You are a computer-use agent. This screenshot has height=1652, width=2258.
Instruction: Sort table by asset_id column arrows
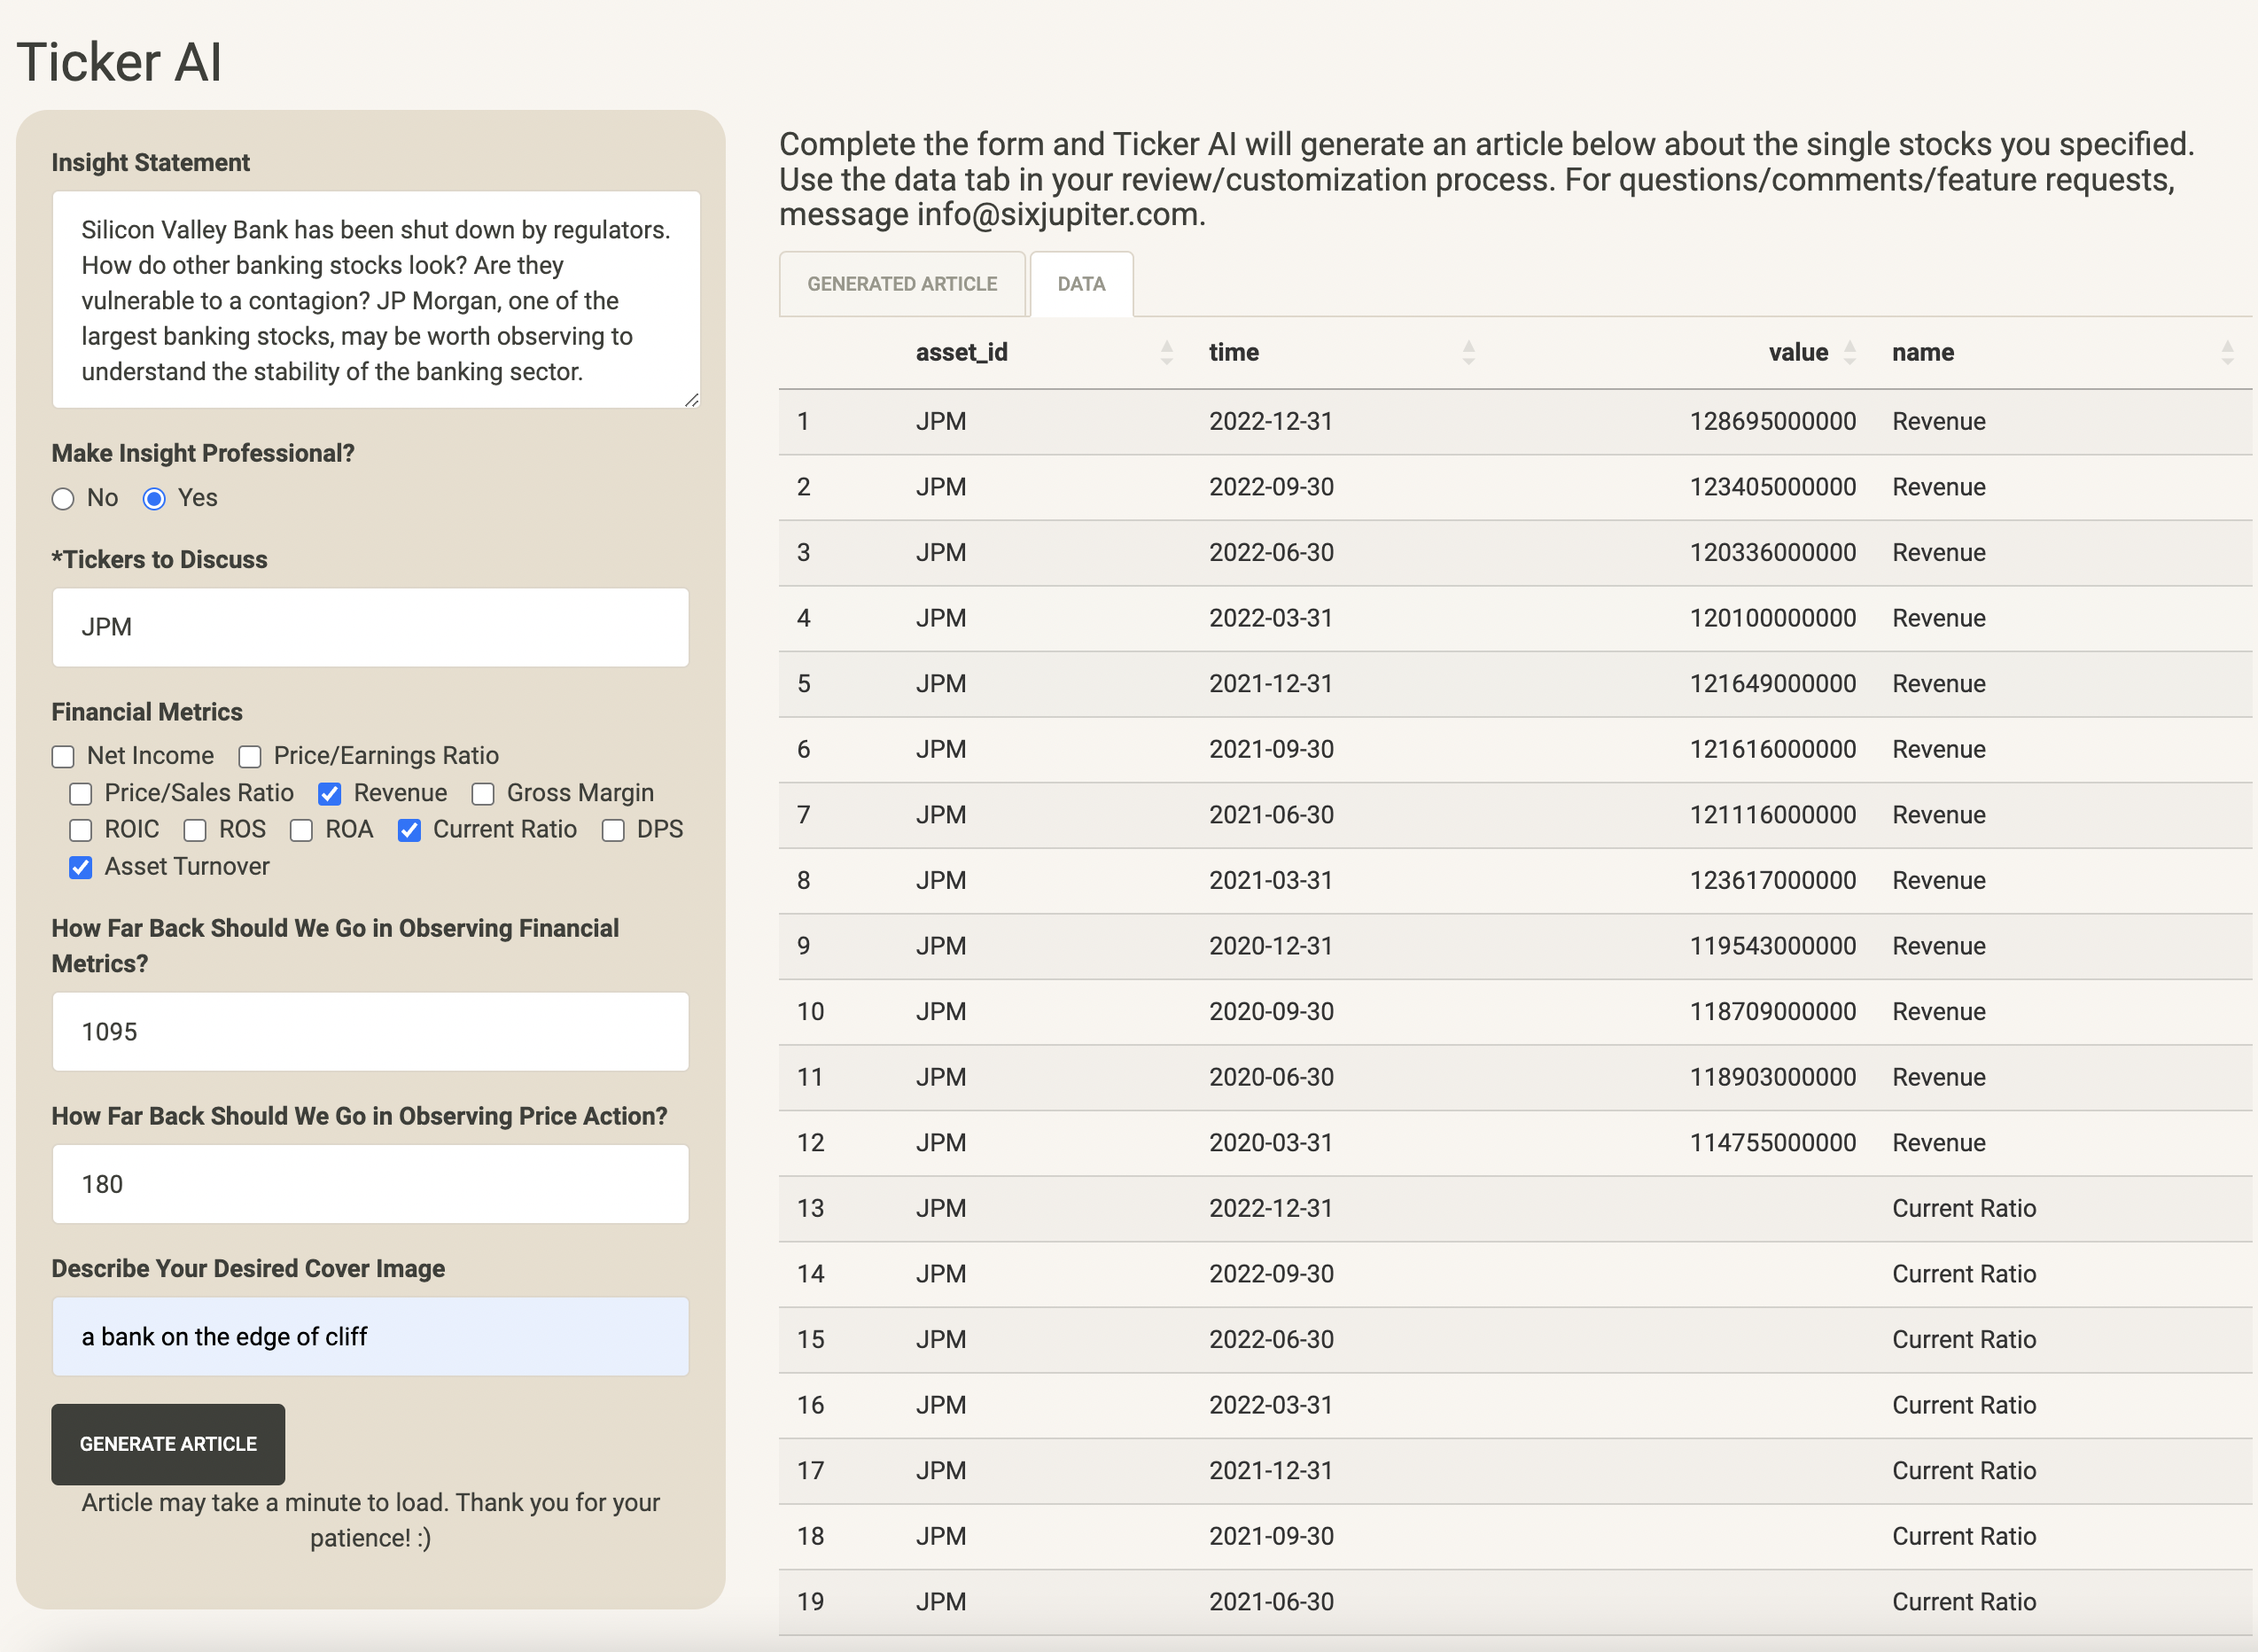tap(1166, 352)
